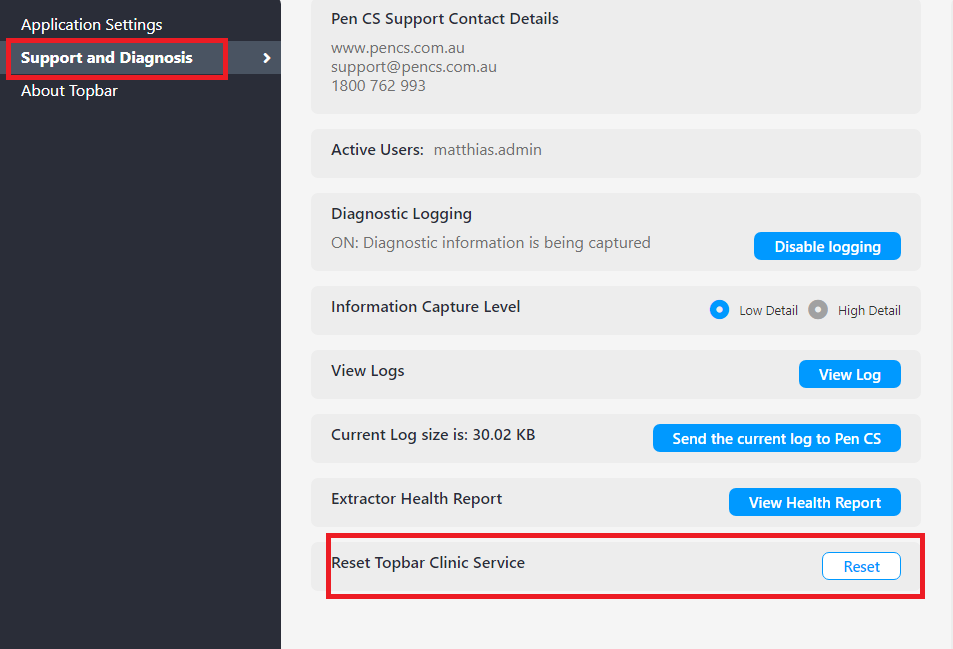Send the current log to Pen CS

(777, 438)
